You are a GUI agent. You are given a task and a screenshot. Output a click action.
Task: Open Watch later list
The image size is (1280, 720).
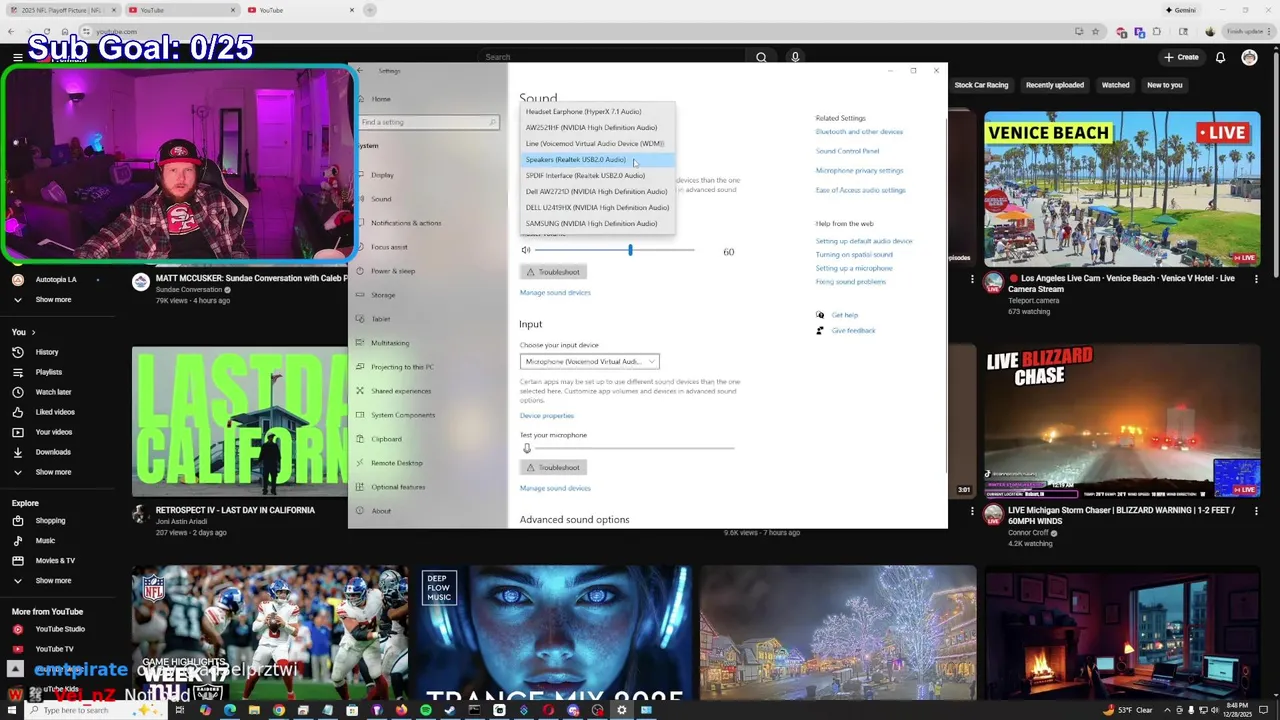click(53, 392)
